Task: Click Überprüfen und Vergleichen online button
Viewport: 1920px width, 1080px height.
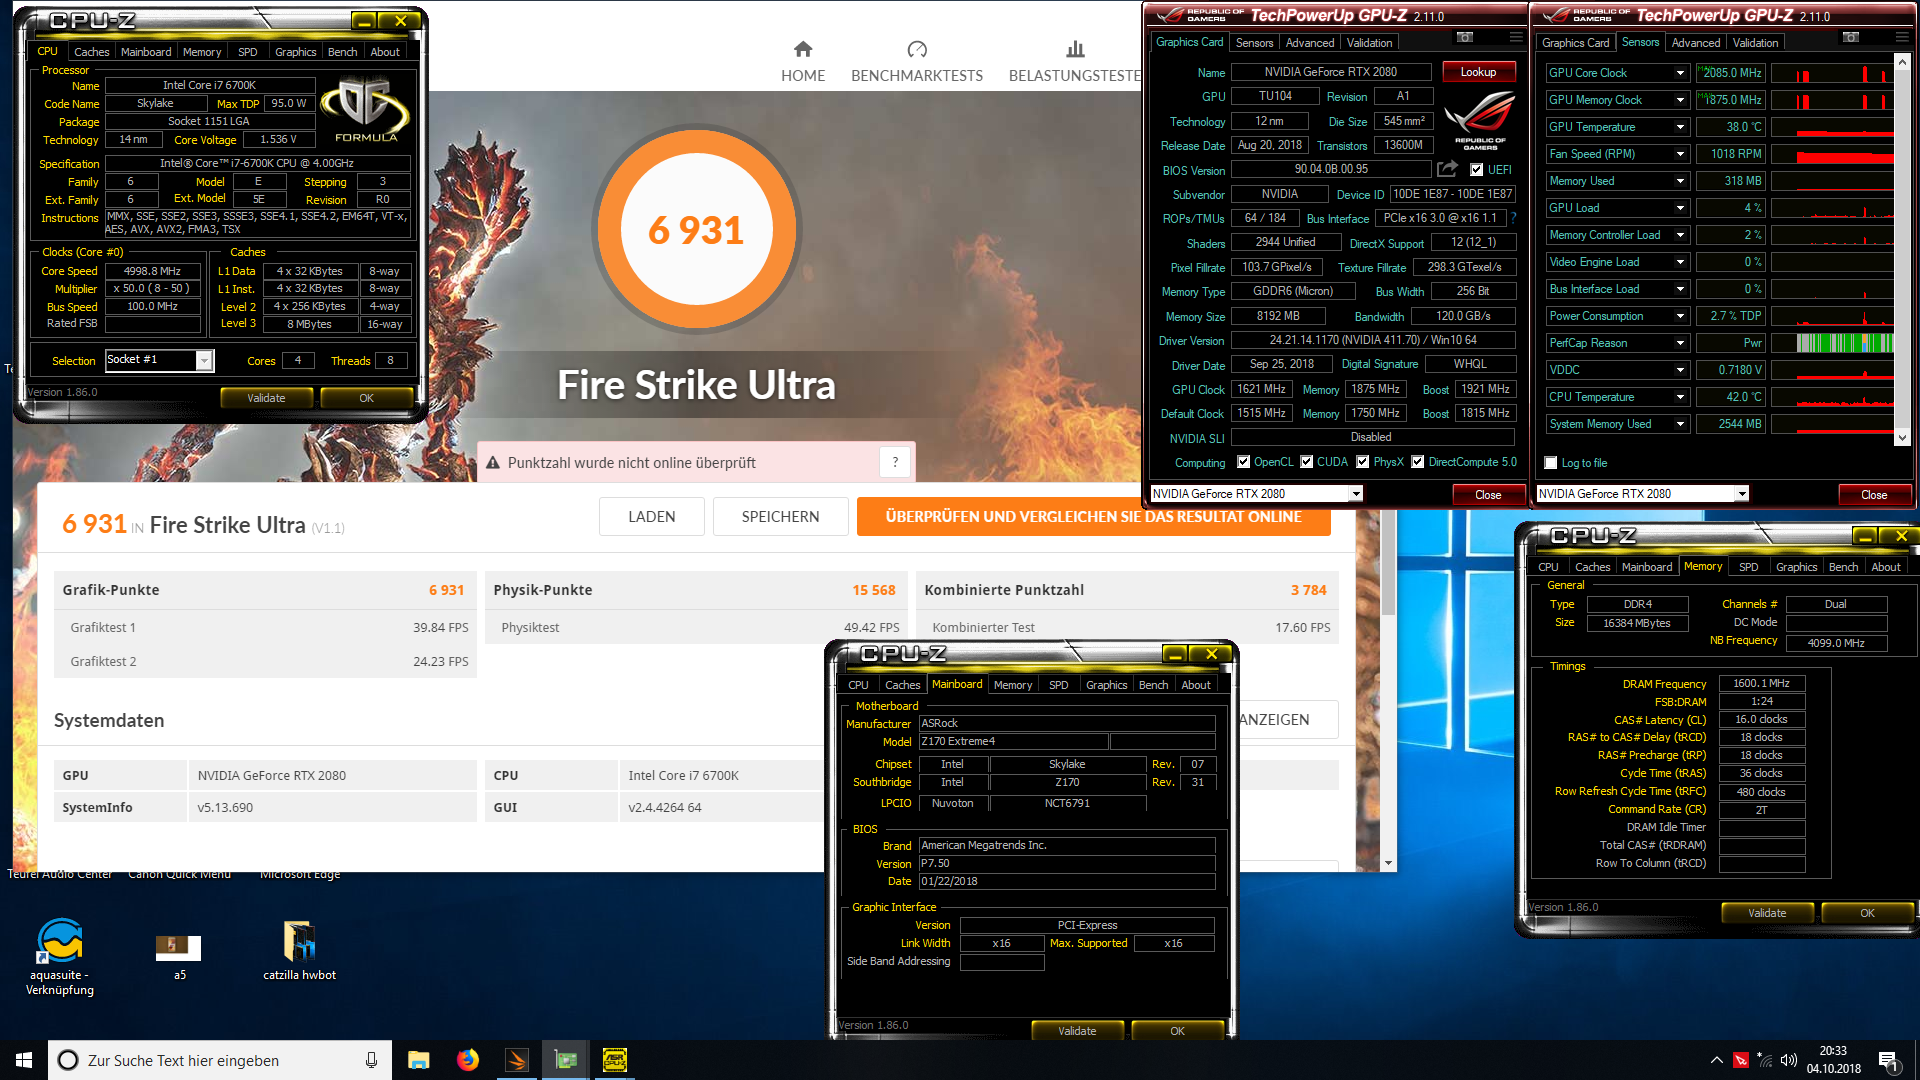Action: point(1093,517)
